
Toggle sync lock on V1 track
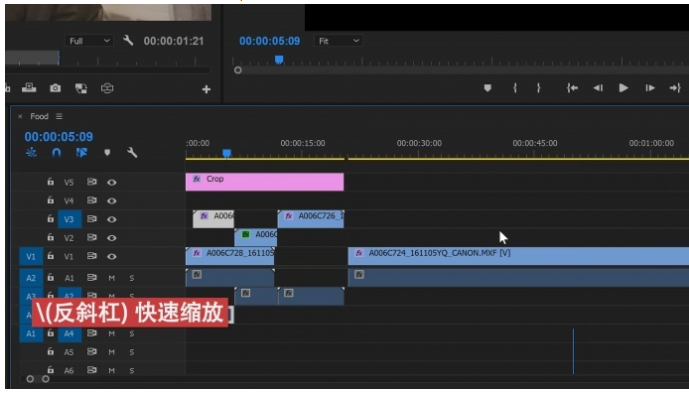91,256
